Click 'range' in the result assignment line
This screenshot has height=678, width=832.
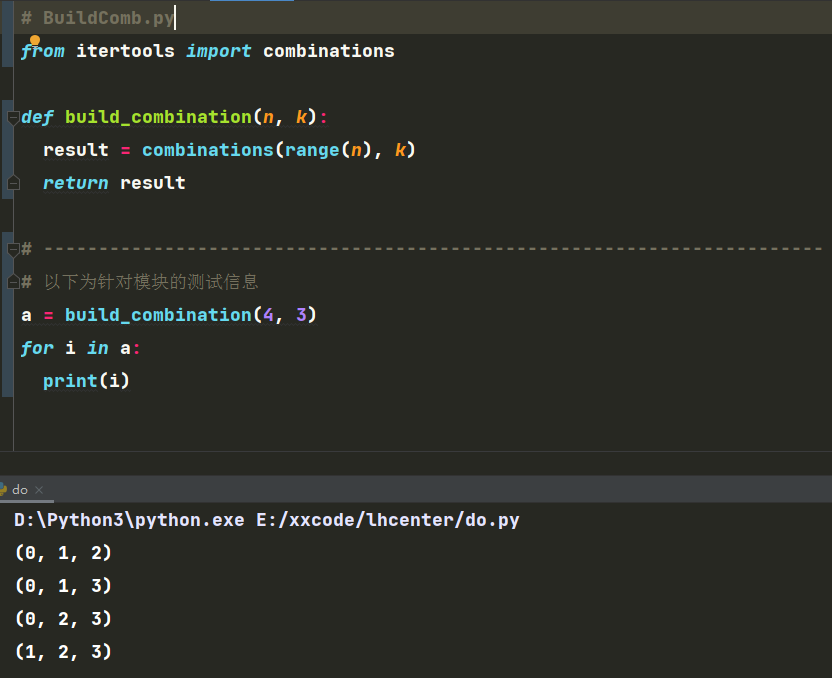pos(312,150)
